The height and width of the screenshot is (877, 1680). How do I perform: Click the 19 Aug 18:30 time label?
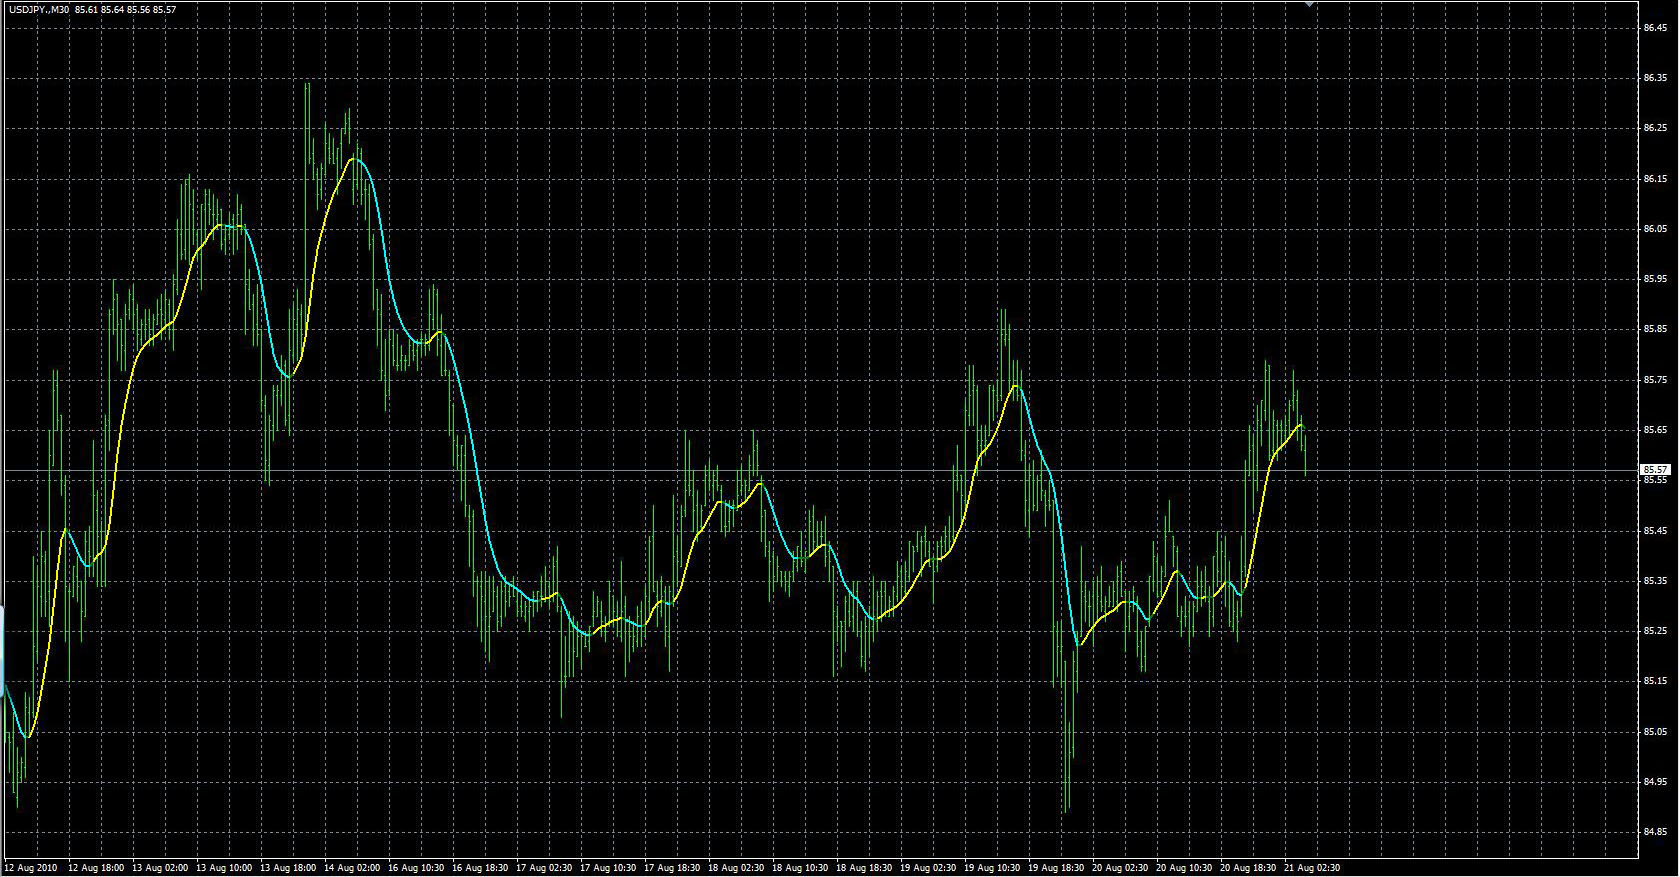point(1056,868)
